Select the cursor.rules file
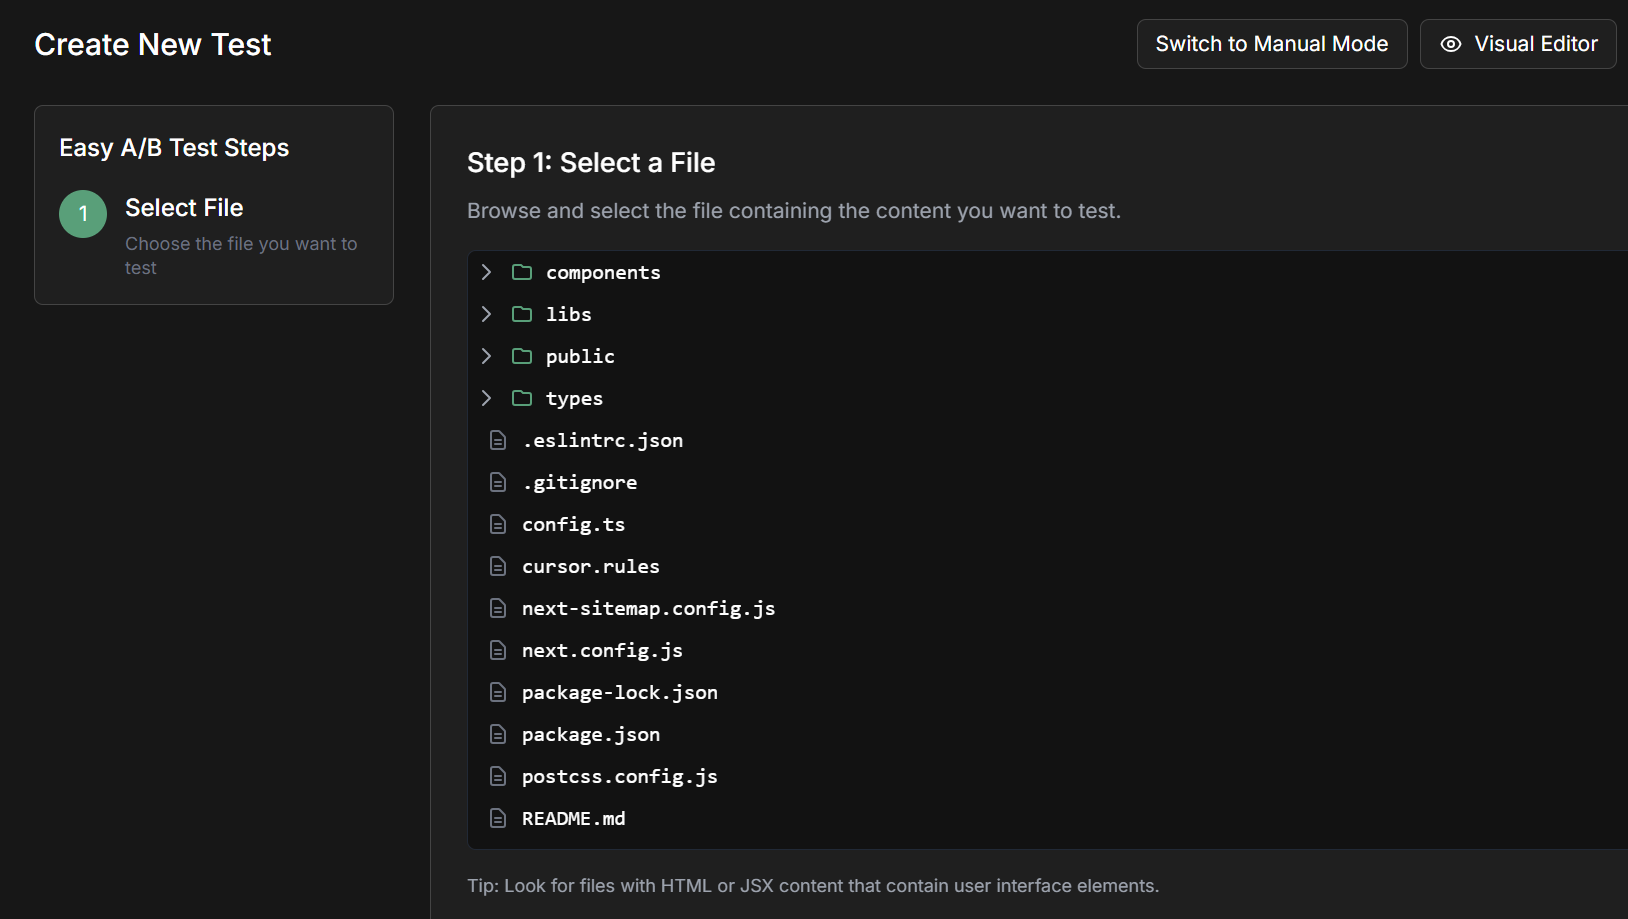Viewport: 1628px width, 919px height. (590, 565)
